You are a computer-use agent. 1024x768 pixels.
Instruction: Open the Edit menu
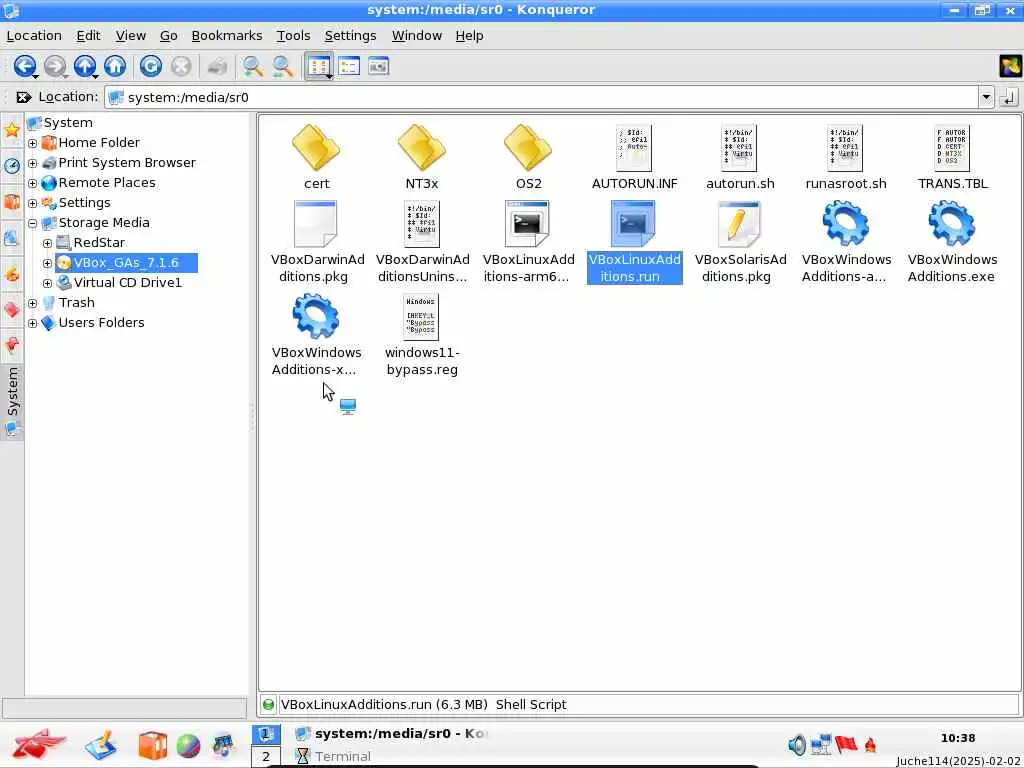[x=88, y=36]
